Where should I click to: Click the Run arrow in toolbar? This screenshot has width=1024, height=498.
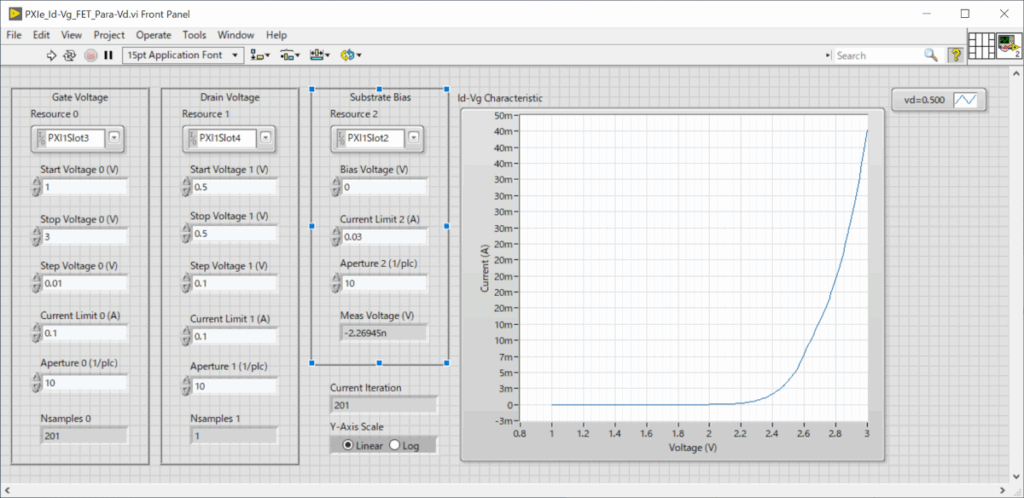(x=53, y=55)
